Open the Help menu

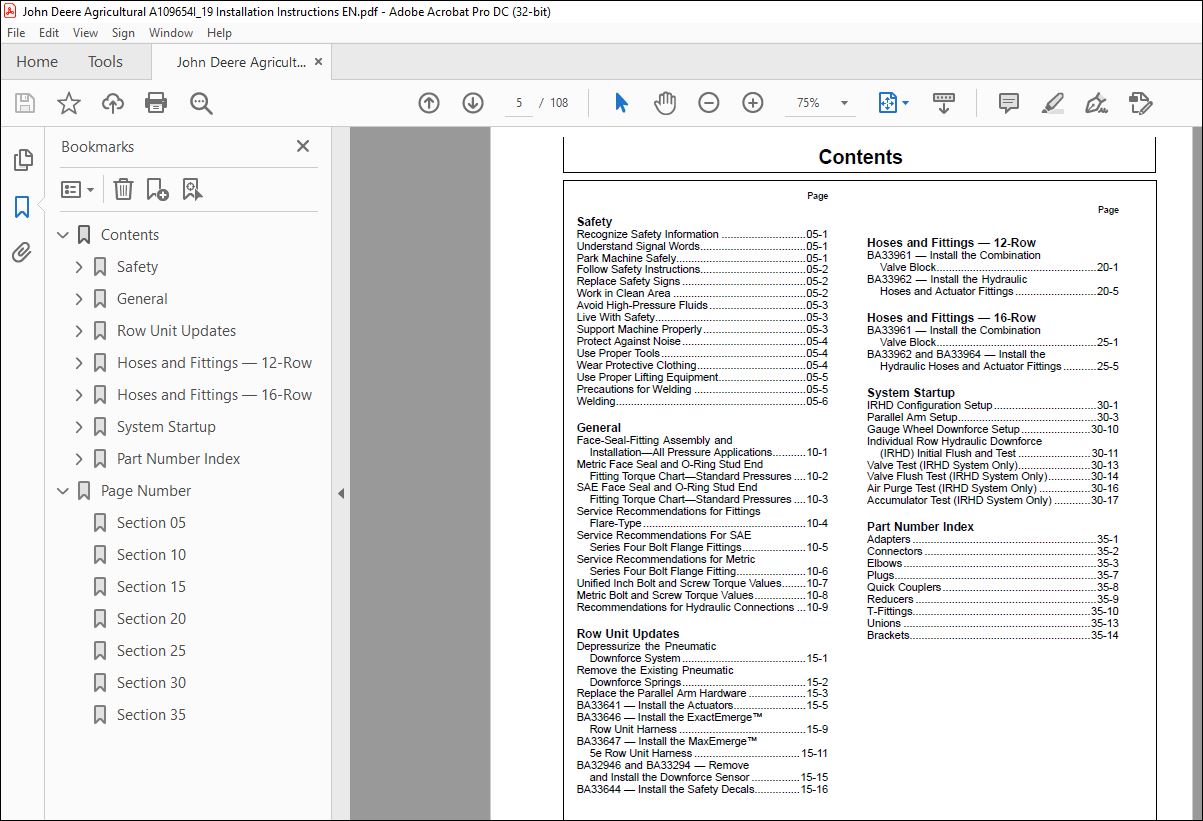click(x=219, y=33)
